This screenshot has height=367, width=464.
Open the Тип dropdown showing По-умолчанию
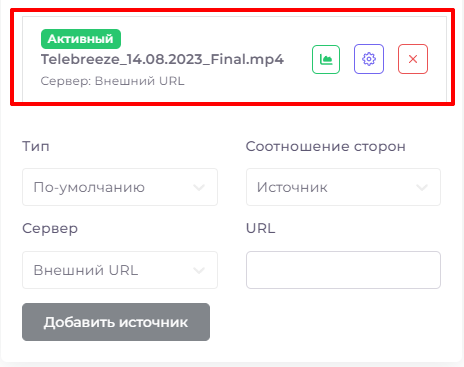coord(120,187)
